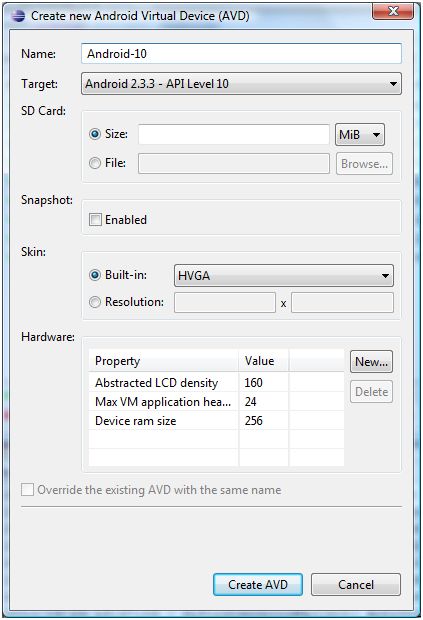This screenshot has height=620, width=423.
Task: Select the Max VM application heap row
Action: click(x=216, y=402)
